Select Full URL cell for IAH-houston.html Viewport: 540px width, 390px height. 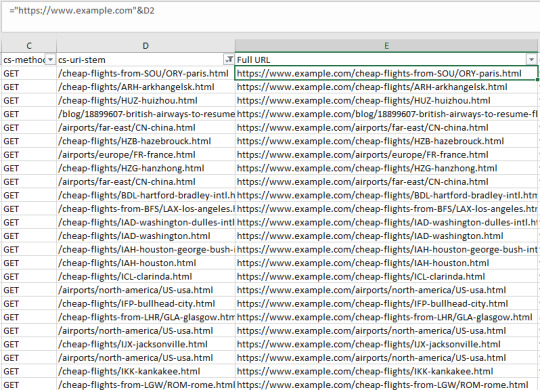[386, 263]
